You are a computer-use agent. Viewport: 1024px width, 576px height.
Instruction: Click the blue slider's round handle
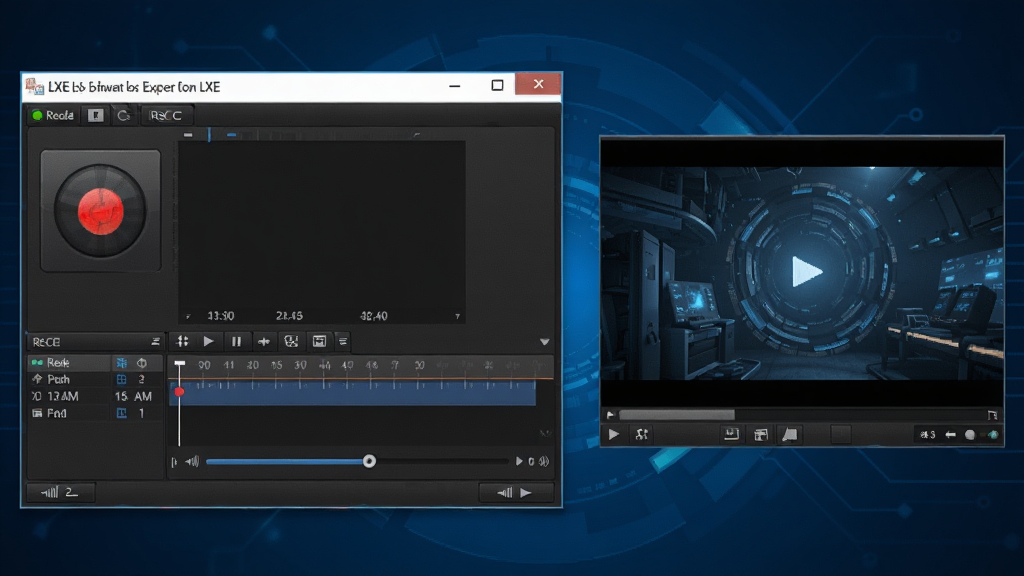click(x=369, y=462)
